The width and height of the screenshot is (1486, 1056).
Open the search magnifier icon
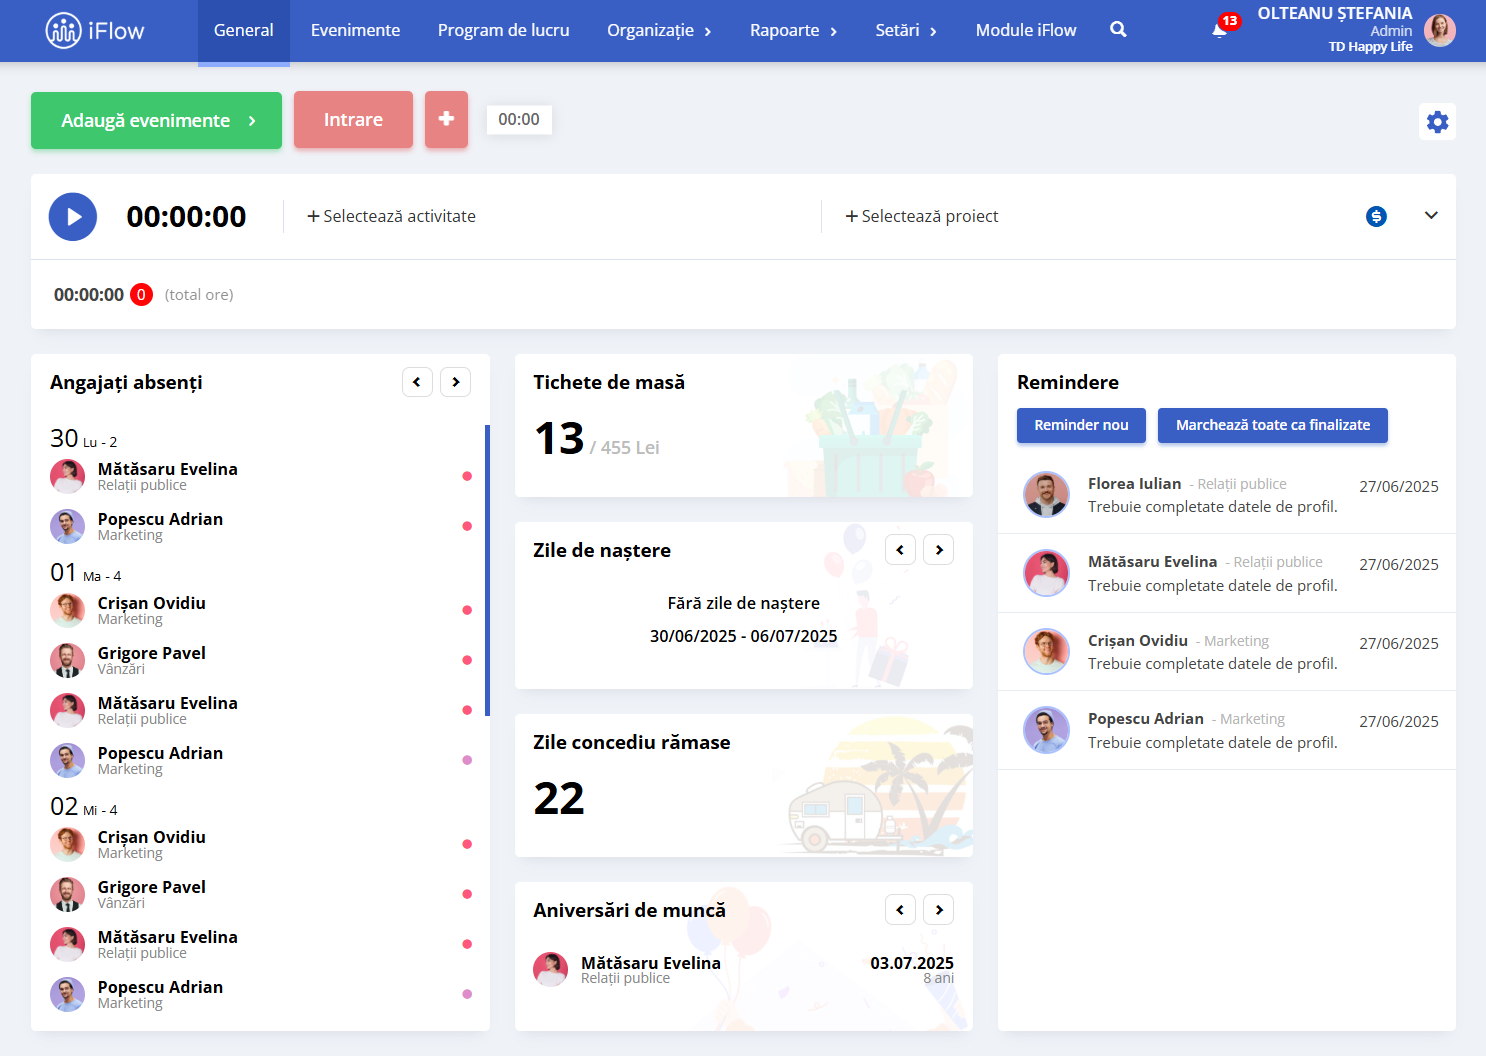point(1118,30)
